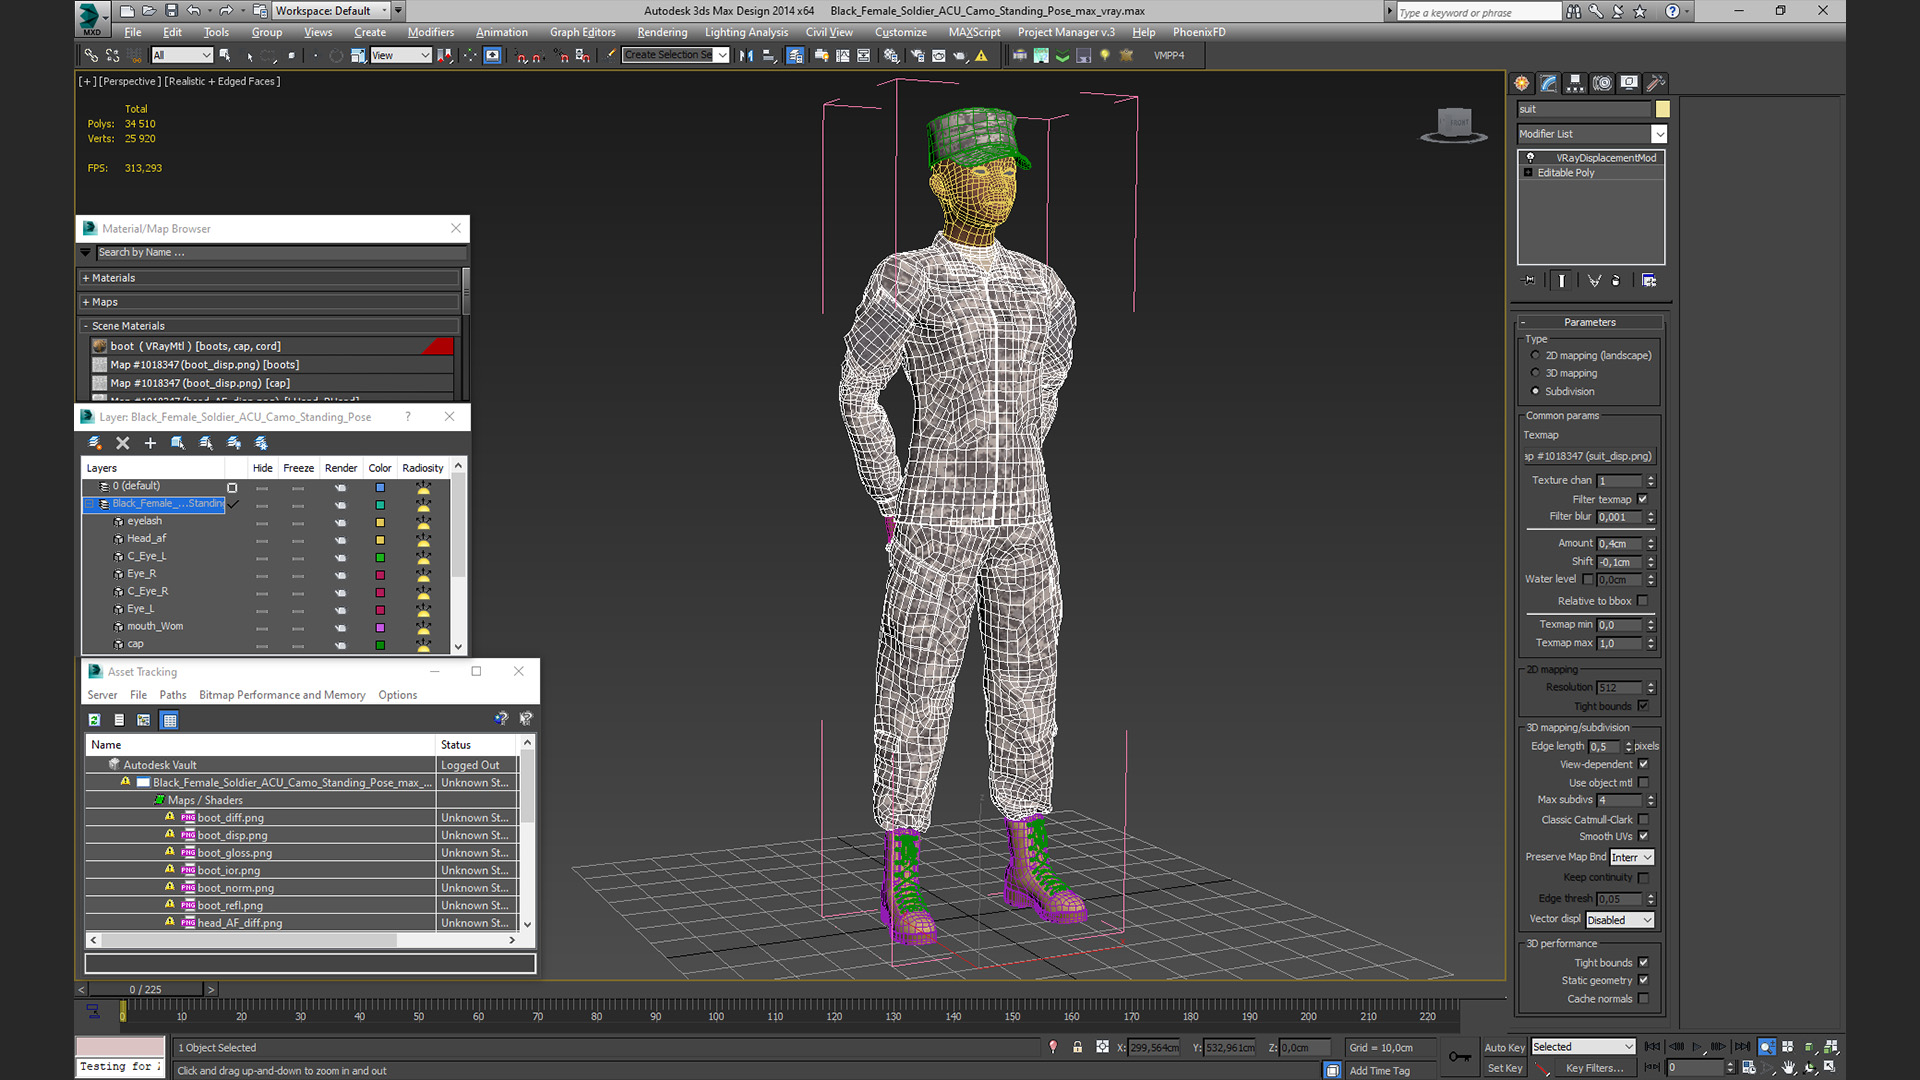The width and height of the screenshot is (1920, 1080).
Task: Enable the Relative to bbox checkbox
Action: (1642, 601)
